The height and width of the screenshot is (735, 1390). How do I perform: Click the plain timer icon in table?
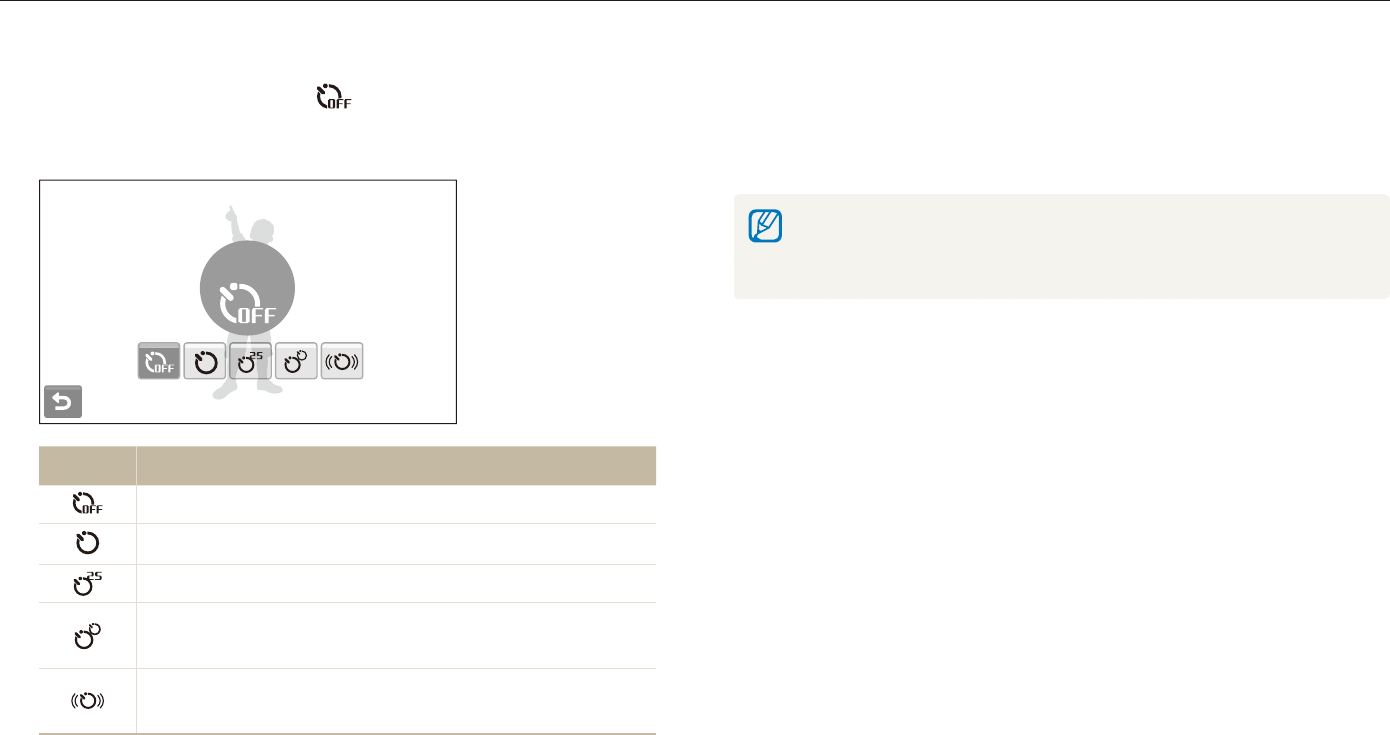tap(88, 544)
